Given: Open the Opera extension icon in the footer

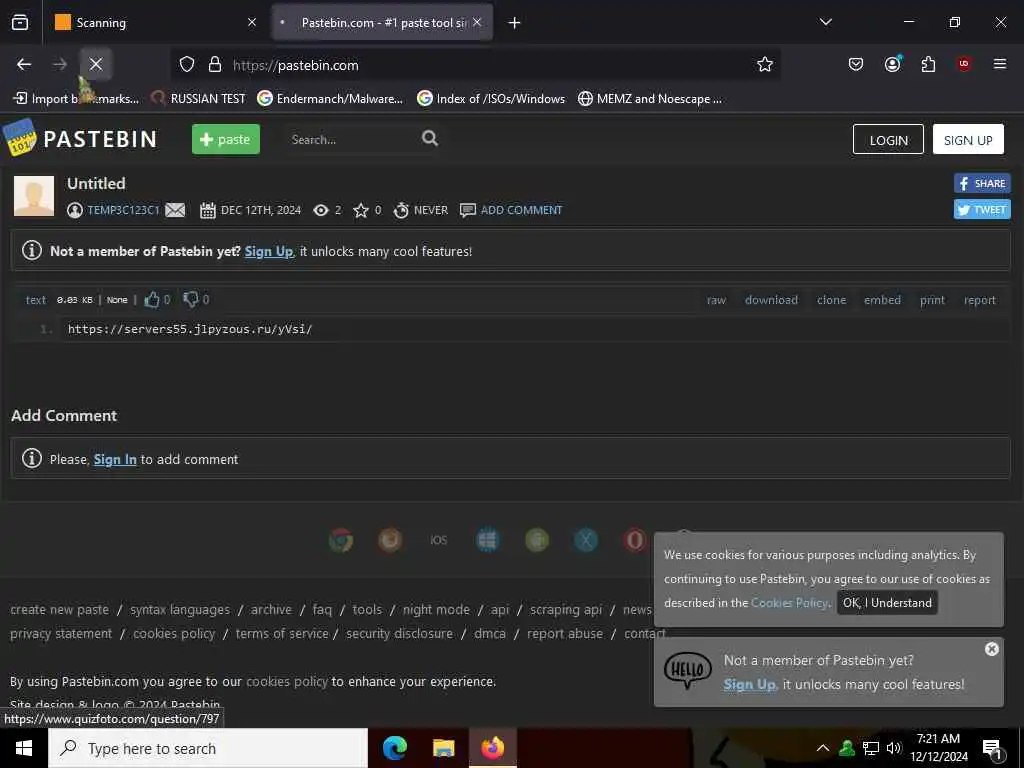Looking at the screenshot, I should [635, 540].
